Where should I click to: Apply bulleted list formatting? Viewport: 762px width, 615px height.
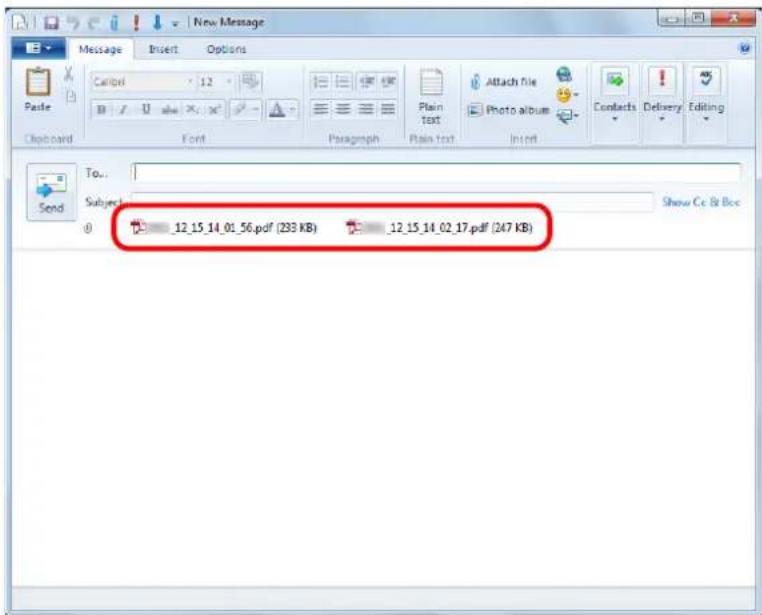click(343, 82)
